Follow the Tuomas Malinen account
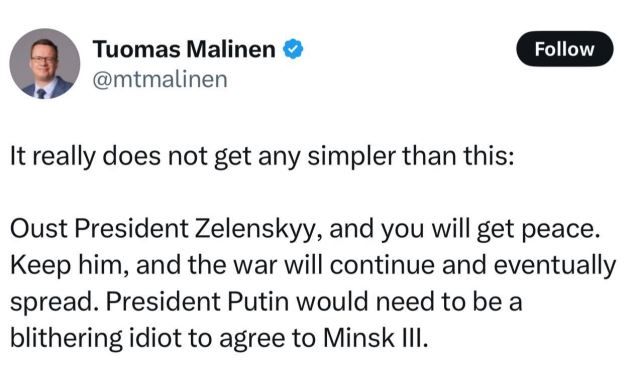Screen dimensions: 635x365 coord(565,49)
